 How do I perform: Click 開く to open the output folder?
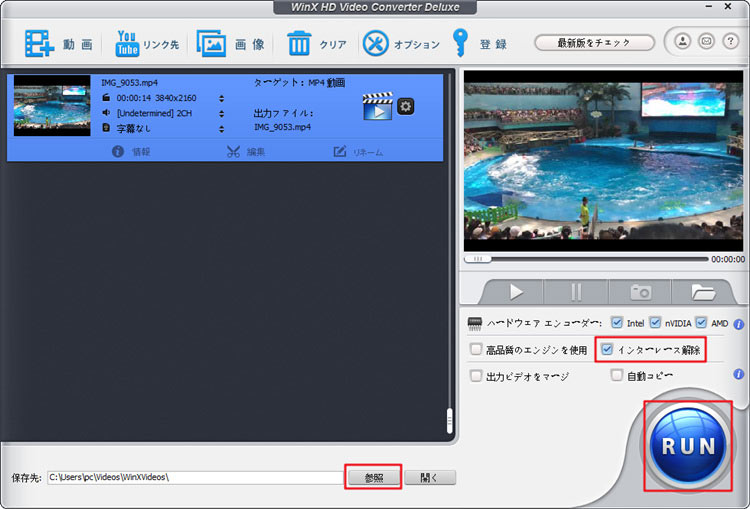coord(430,477)
